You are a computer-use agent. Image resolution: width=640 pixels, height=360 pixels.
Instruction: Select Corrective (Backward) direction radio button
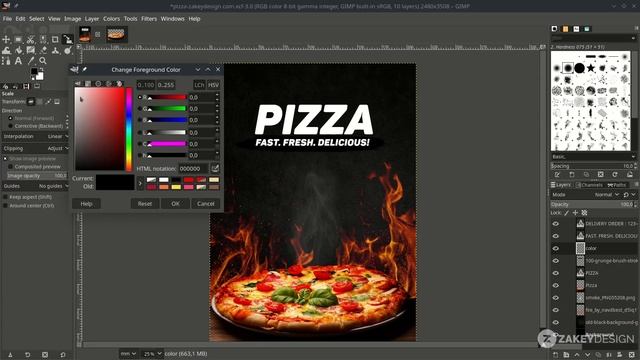pyautogui.click(x=11, y=126)
